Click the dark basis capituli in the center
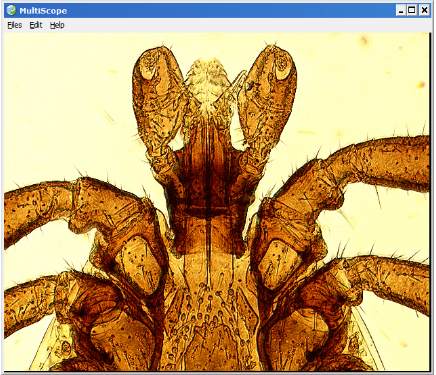436x375 pixels. [208, 193]
